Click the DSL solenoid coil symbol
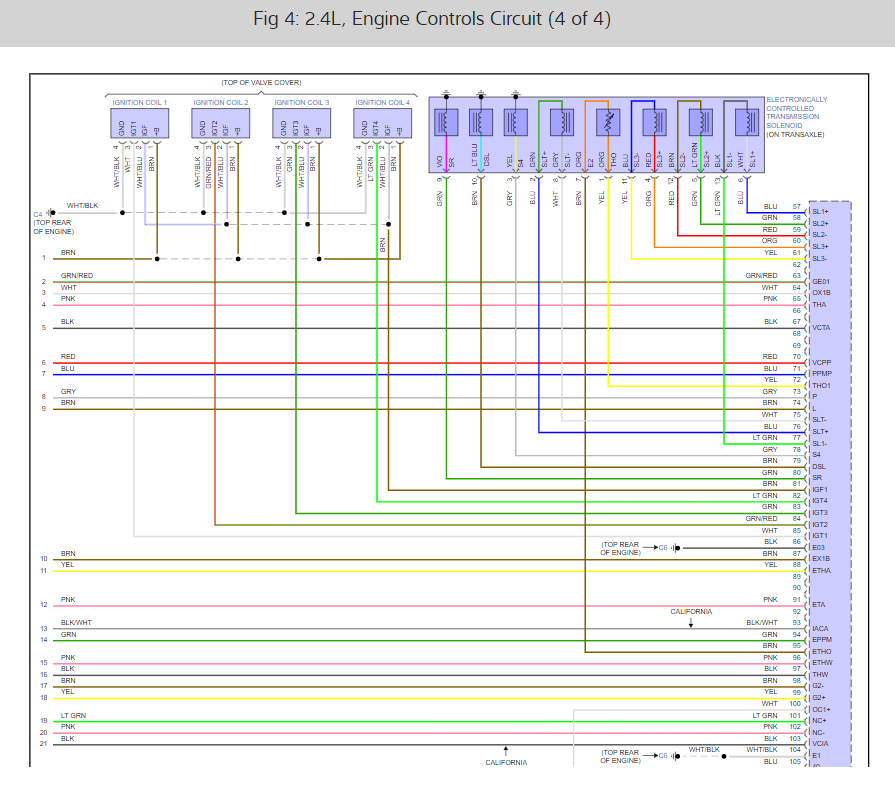Screen dimensions: 895x787 point(481,122)
